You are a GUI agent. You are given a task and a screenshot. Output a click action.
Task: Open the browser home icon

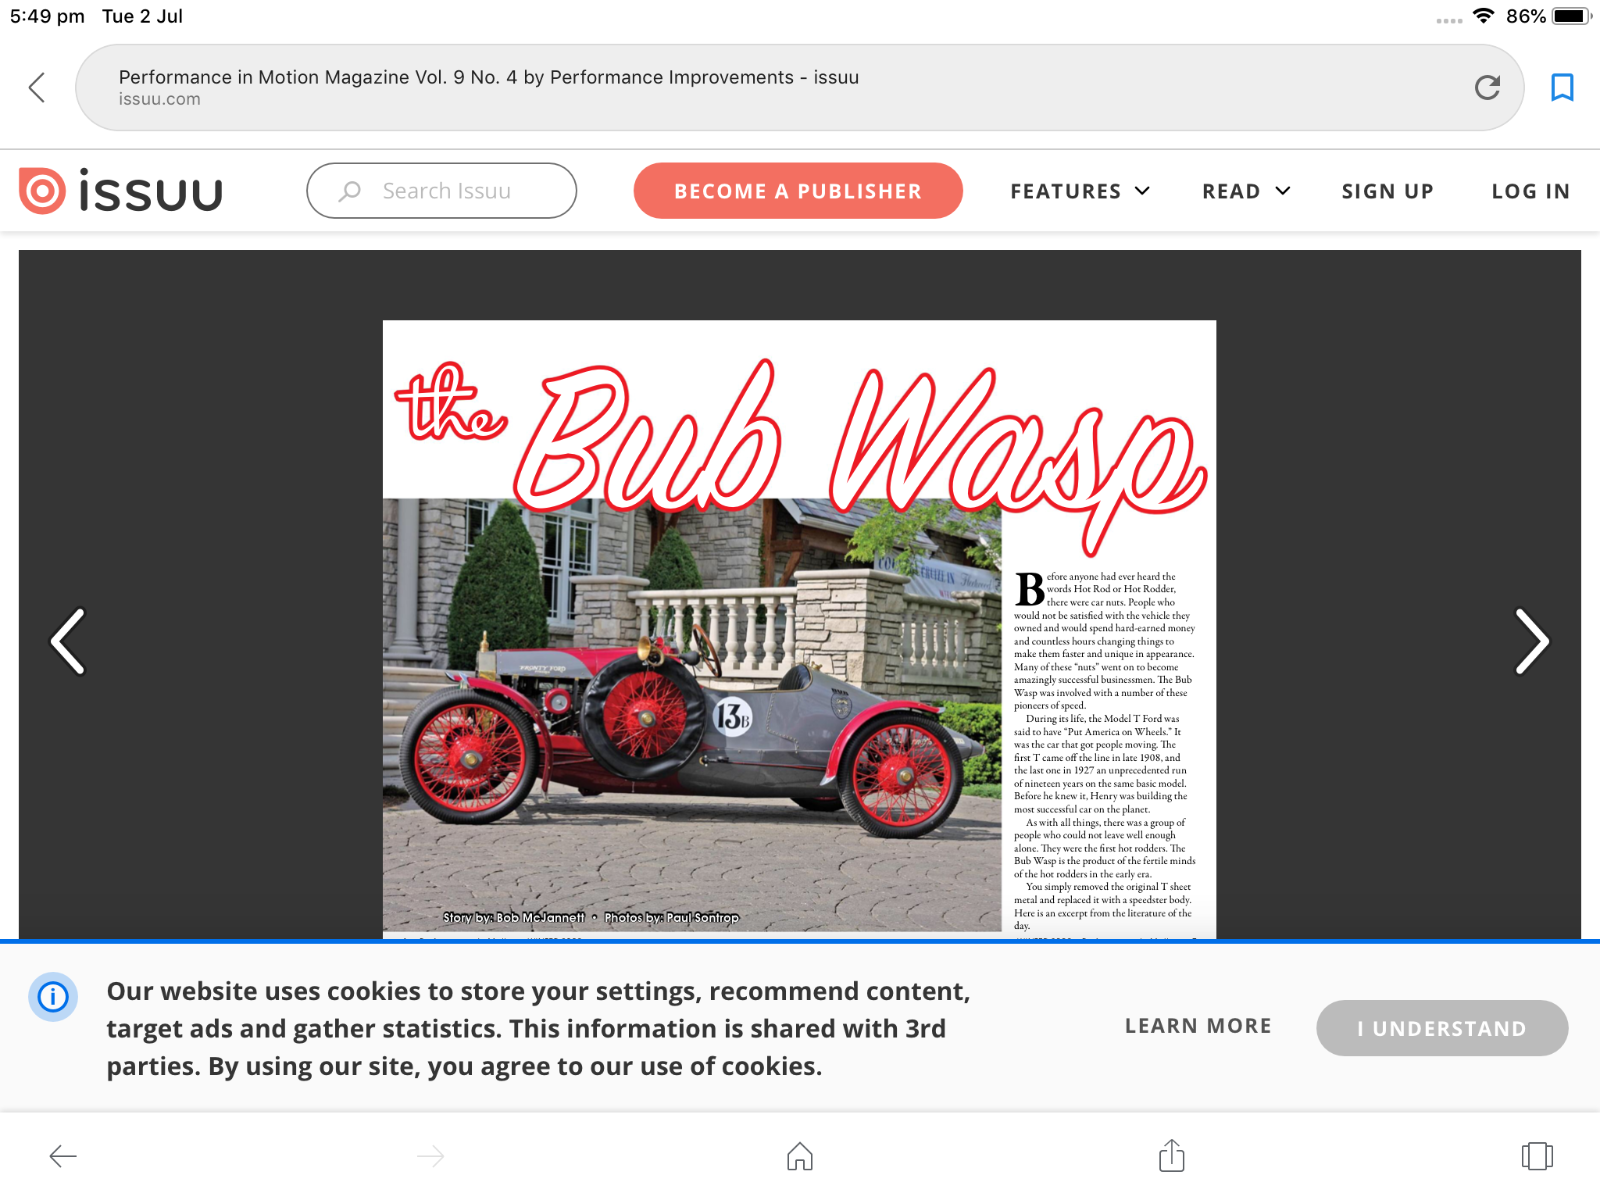[x=800, y=1156]
